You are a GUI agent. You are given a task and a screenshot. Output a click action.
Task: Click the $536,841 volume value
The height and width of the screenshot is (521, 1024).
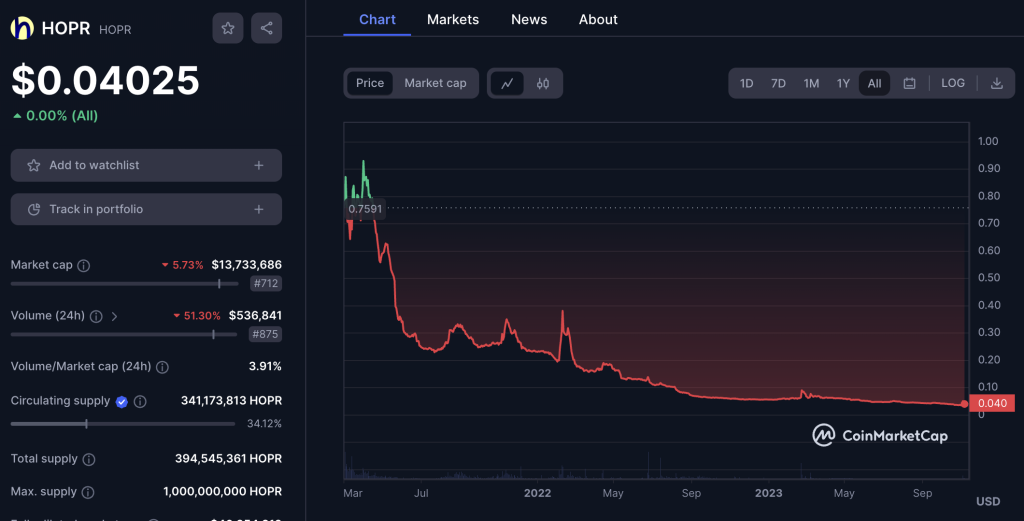[x=255, y=316]
